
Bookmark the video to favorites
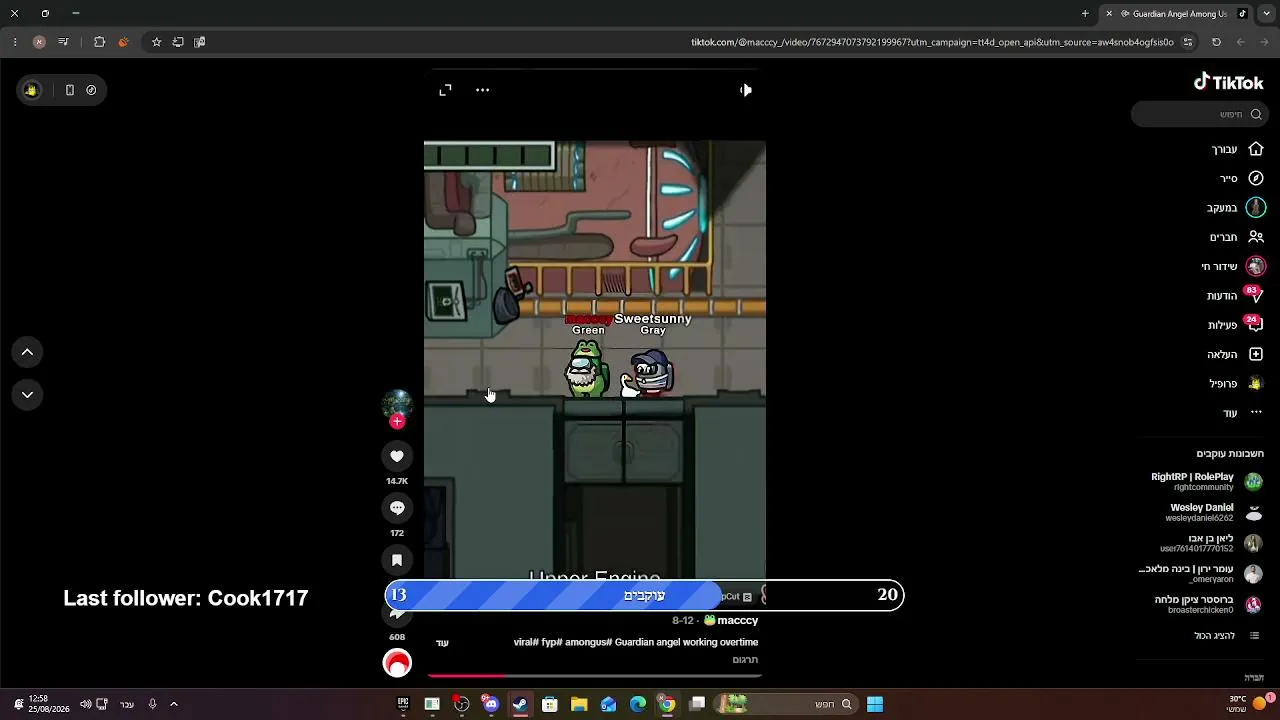click(397, 560)
